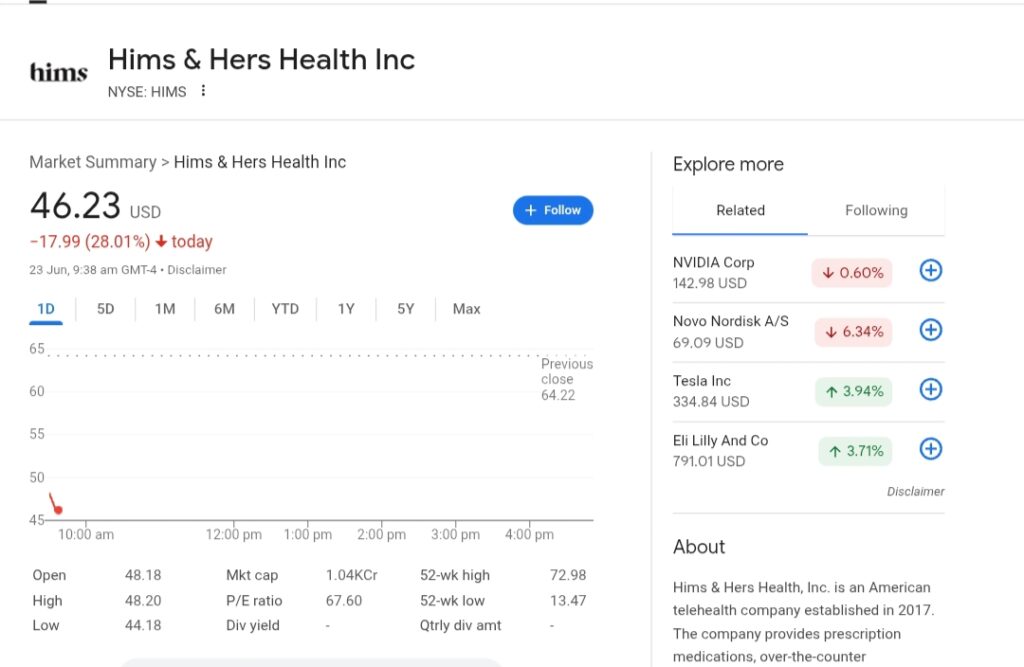Click the Previous close 64.22 label

click(x=567, y=380)
